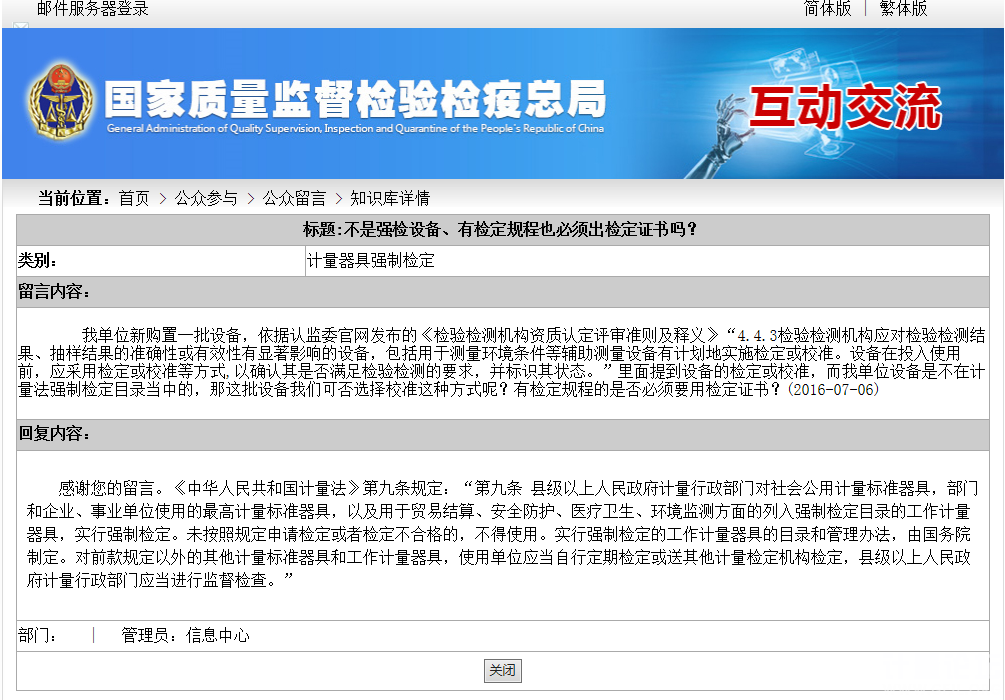The width and height of the screenshot is (1005, 700).
Task: Switch to 繁体版 traditional version
Action: click(x=903, y=9)
